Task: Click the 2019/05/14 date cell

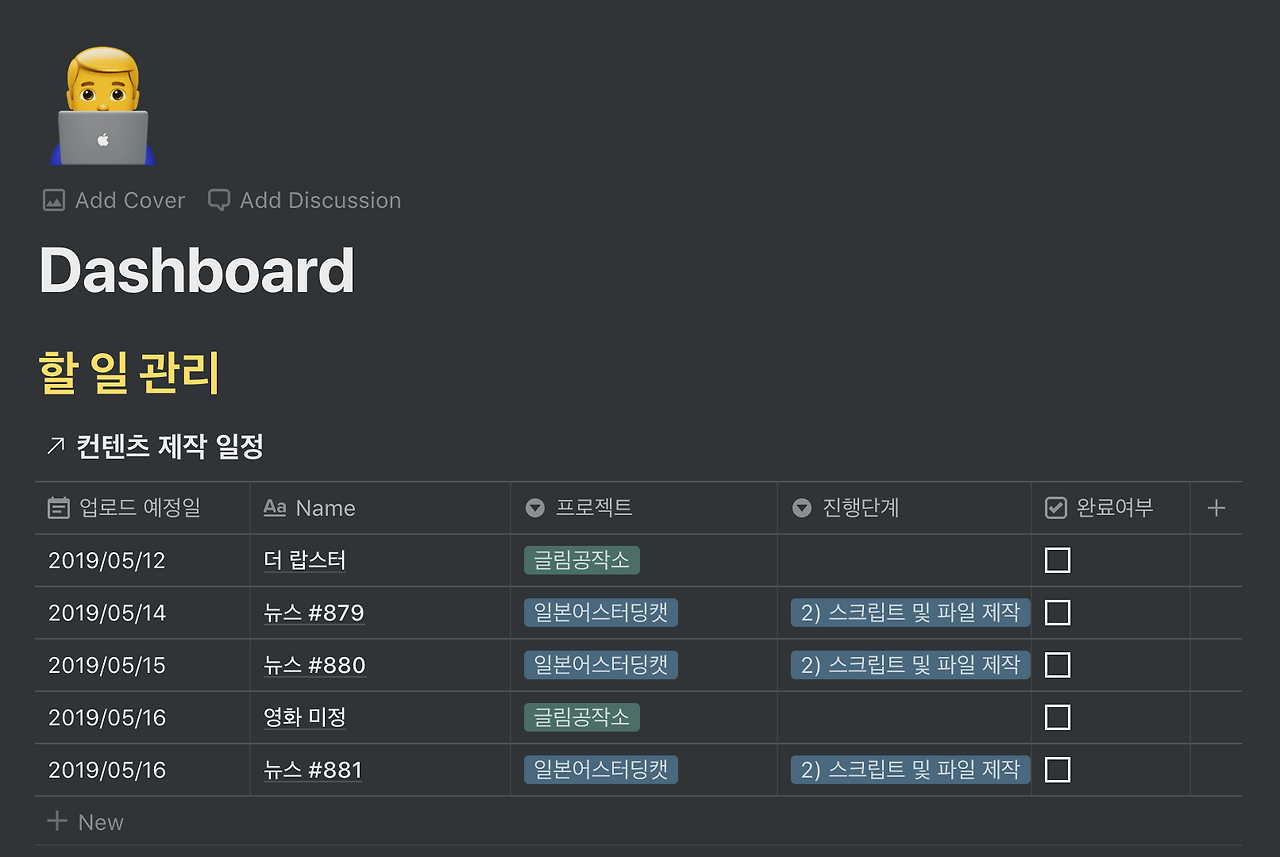Action: [107, 613]
